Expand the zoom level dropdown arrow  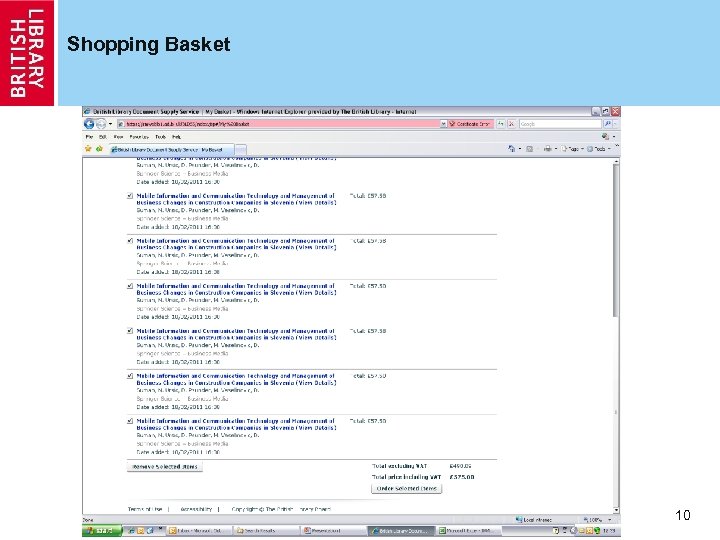click(x=610, y=520)
